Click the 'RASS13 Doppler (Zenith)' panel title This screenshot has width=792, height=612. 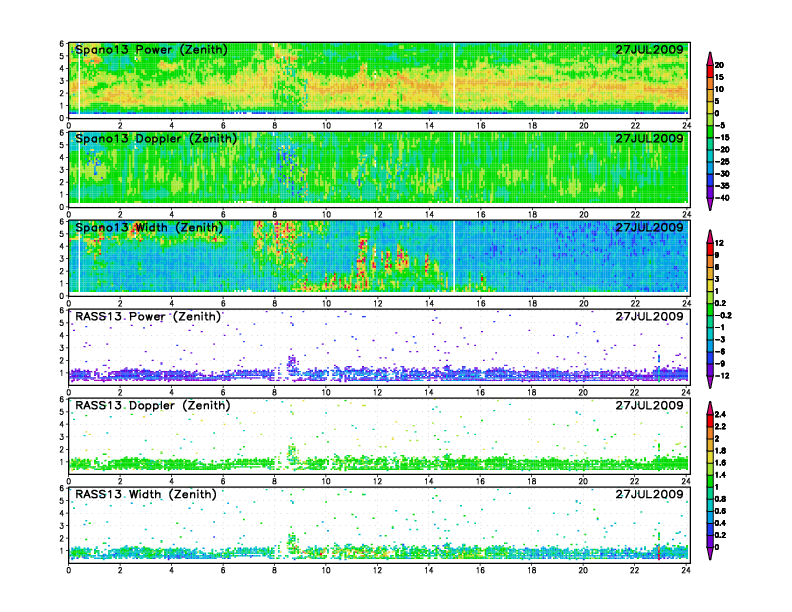[153, 405]
